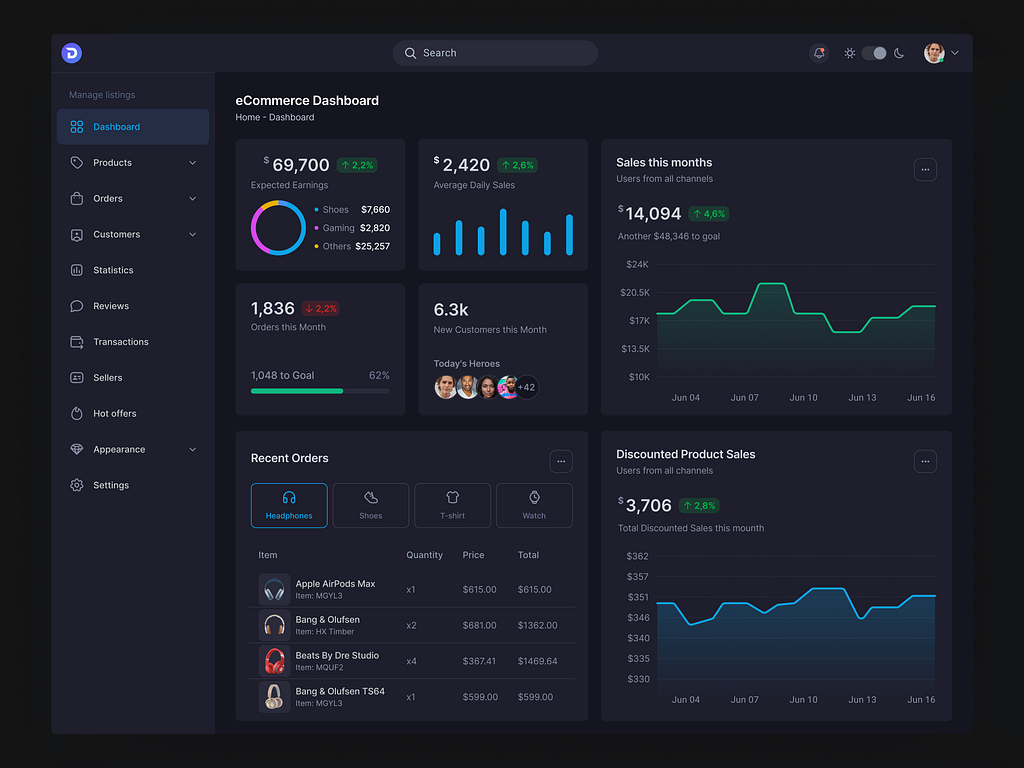
Task: Click the Transactions sidebar icon
Action: 77,342
